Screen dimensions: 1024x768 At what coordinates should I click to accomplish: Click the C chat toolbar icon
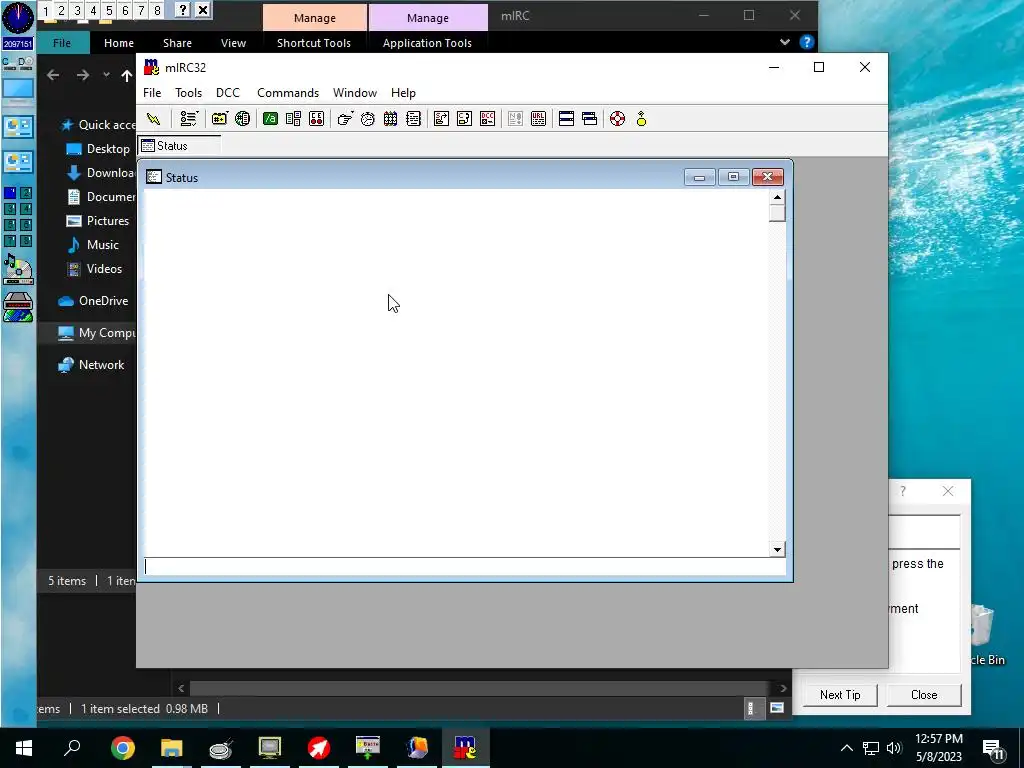[x=464, y=119]
